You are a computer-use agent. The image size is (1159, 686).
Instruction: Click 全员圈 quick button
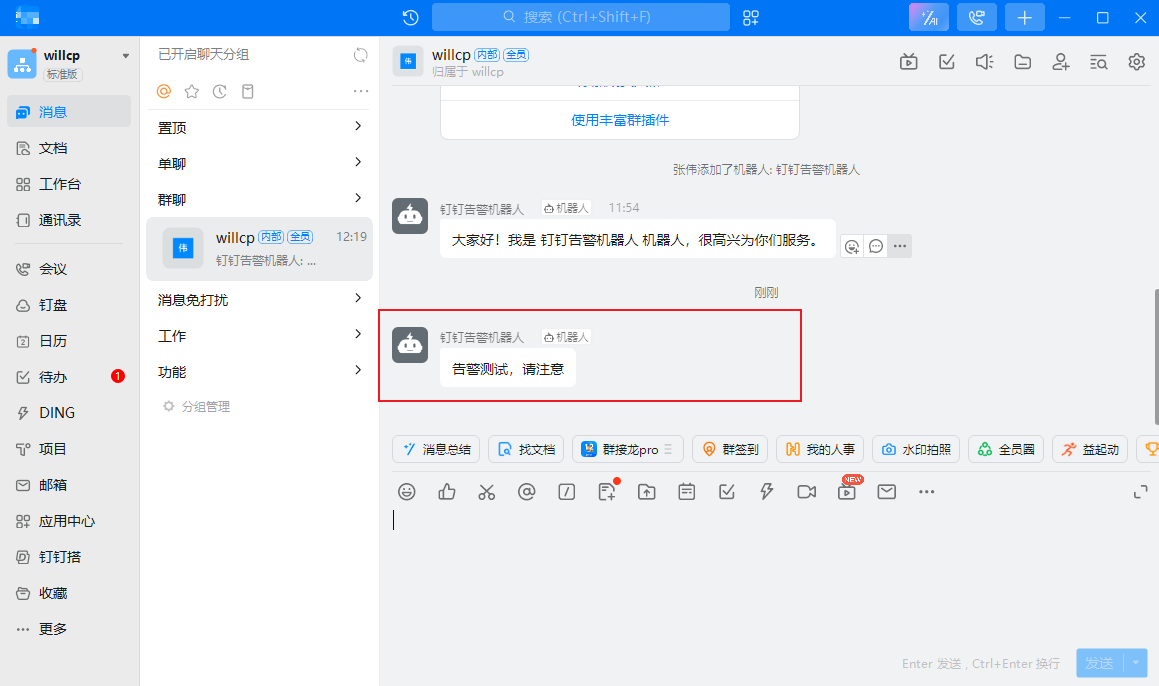coord(1006,449)
